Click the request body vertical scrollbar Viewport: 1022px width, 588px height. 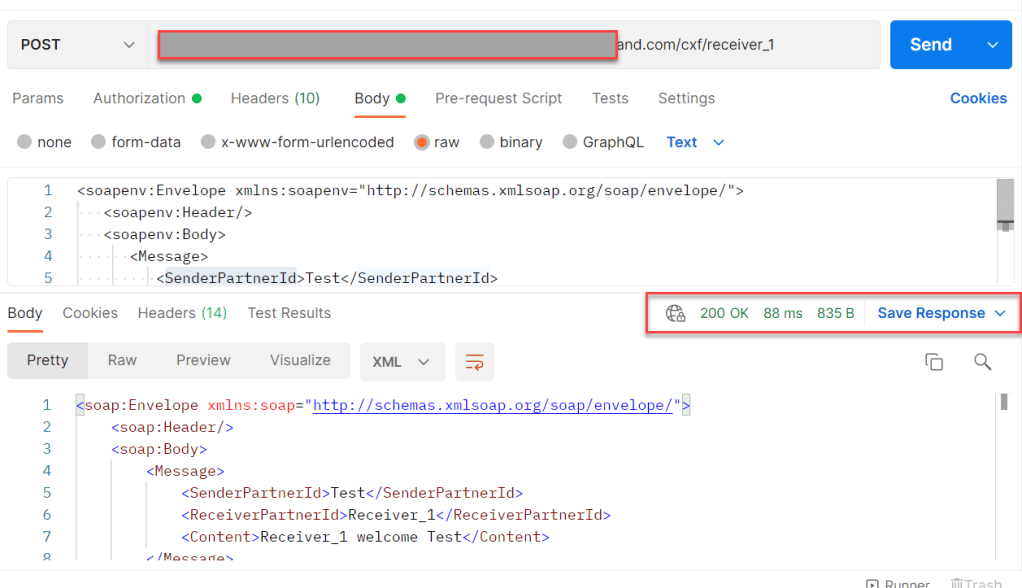(x=1005, y=205)
